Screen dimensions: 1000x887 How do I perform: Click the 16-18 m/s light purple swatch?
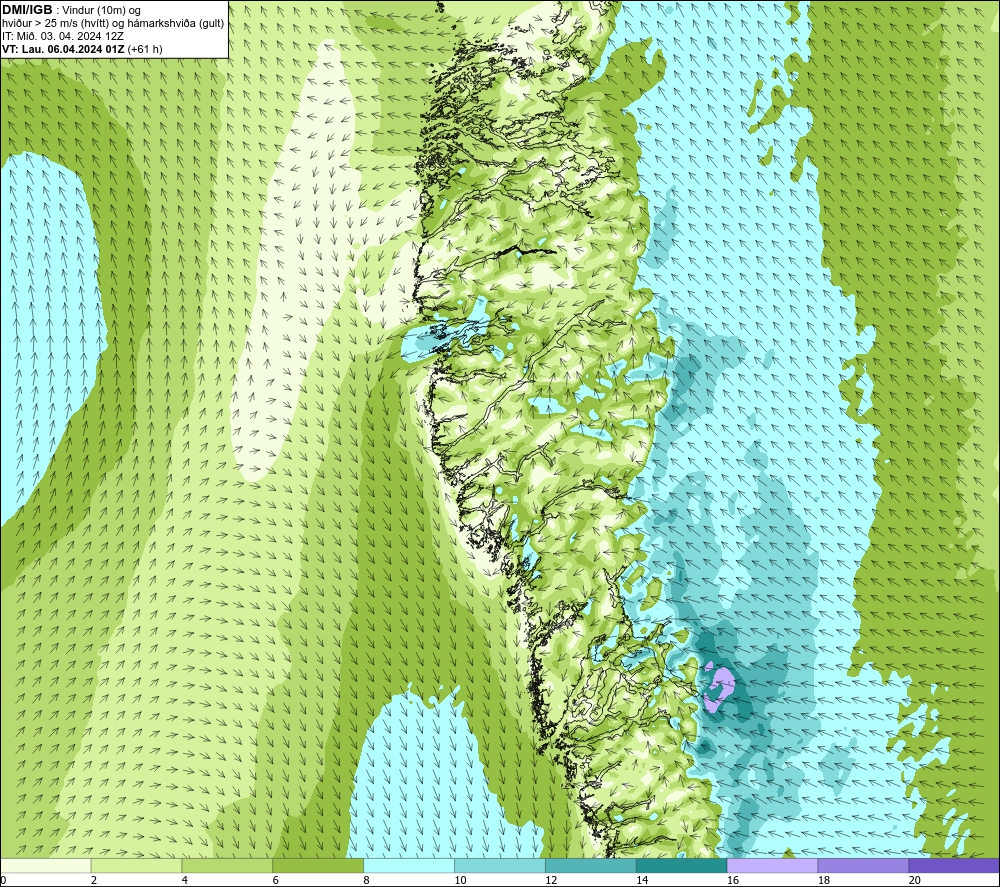click(x=772, y=865)
